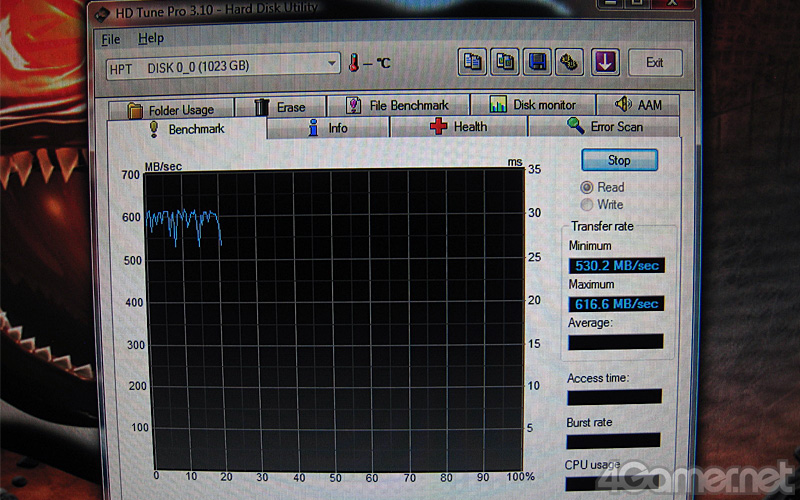Switch to the Health tab
Viewport: 800px width, 500px height.
459,127
